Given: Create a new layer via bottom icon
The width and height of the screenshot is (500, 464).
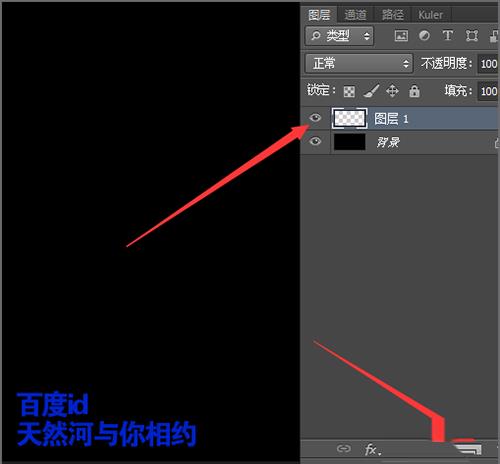Looking at the screenshot, I should (x=469, y=448).
